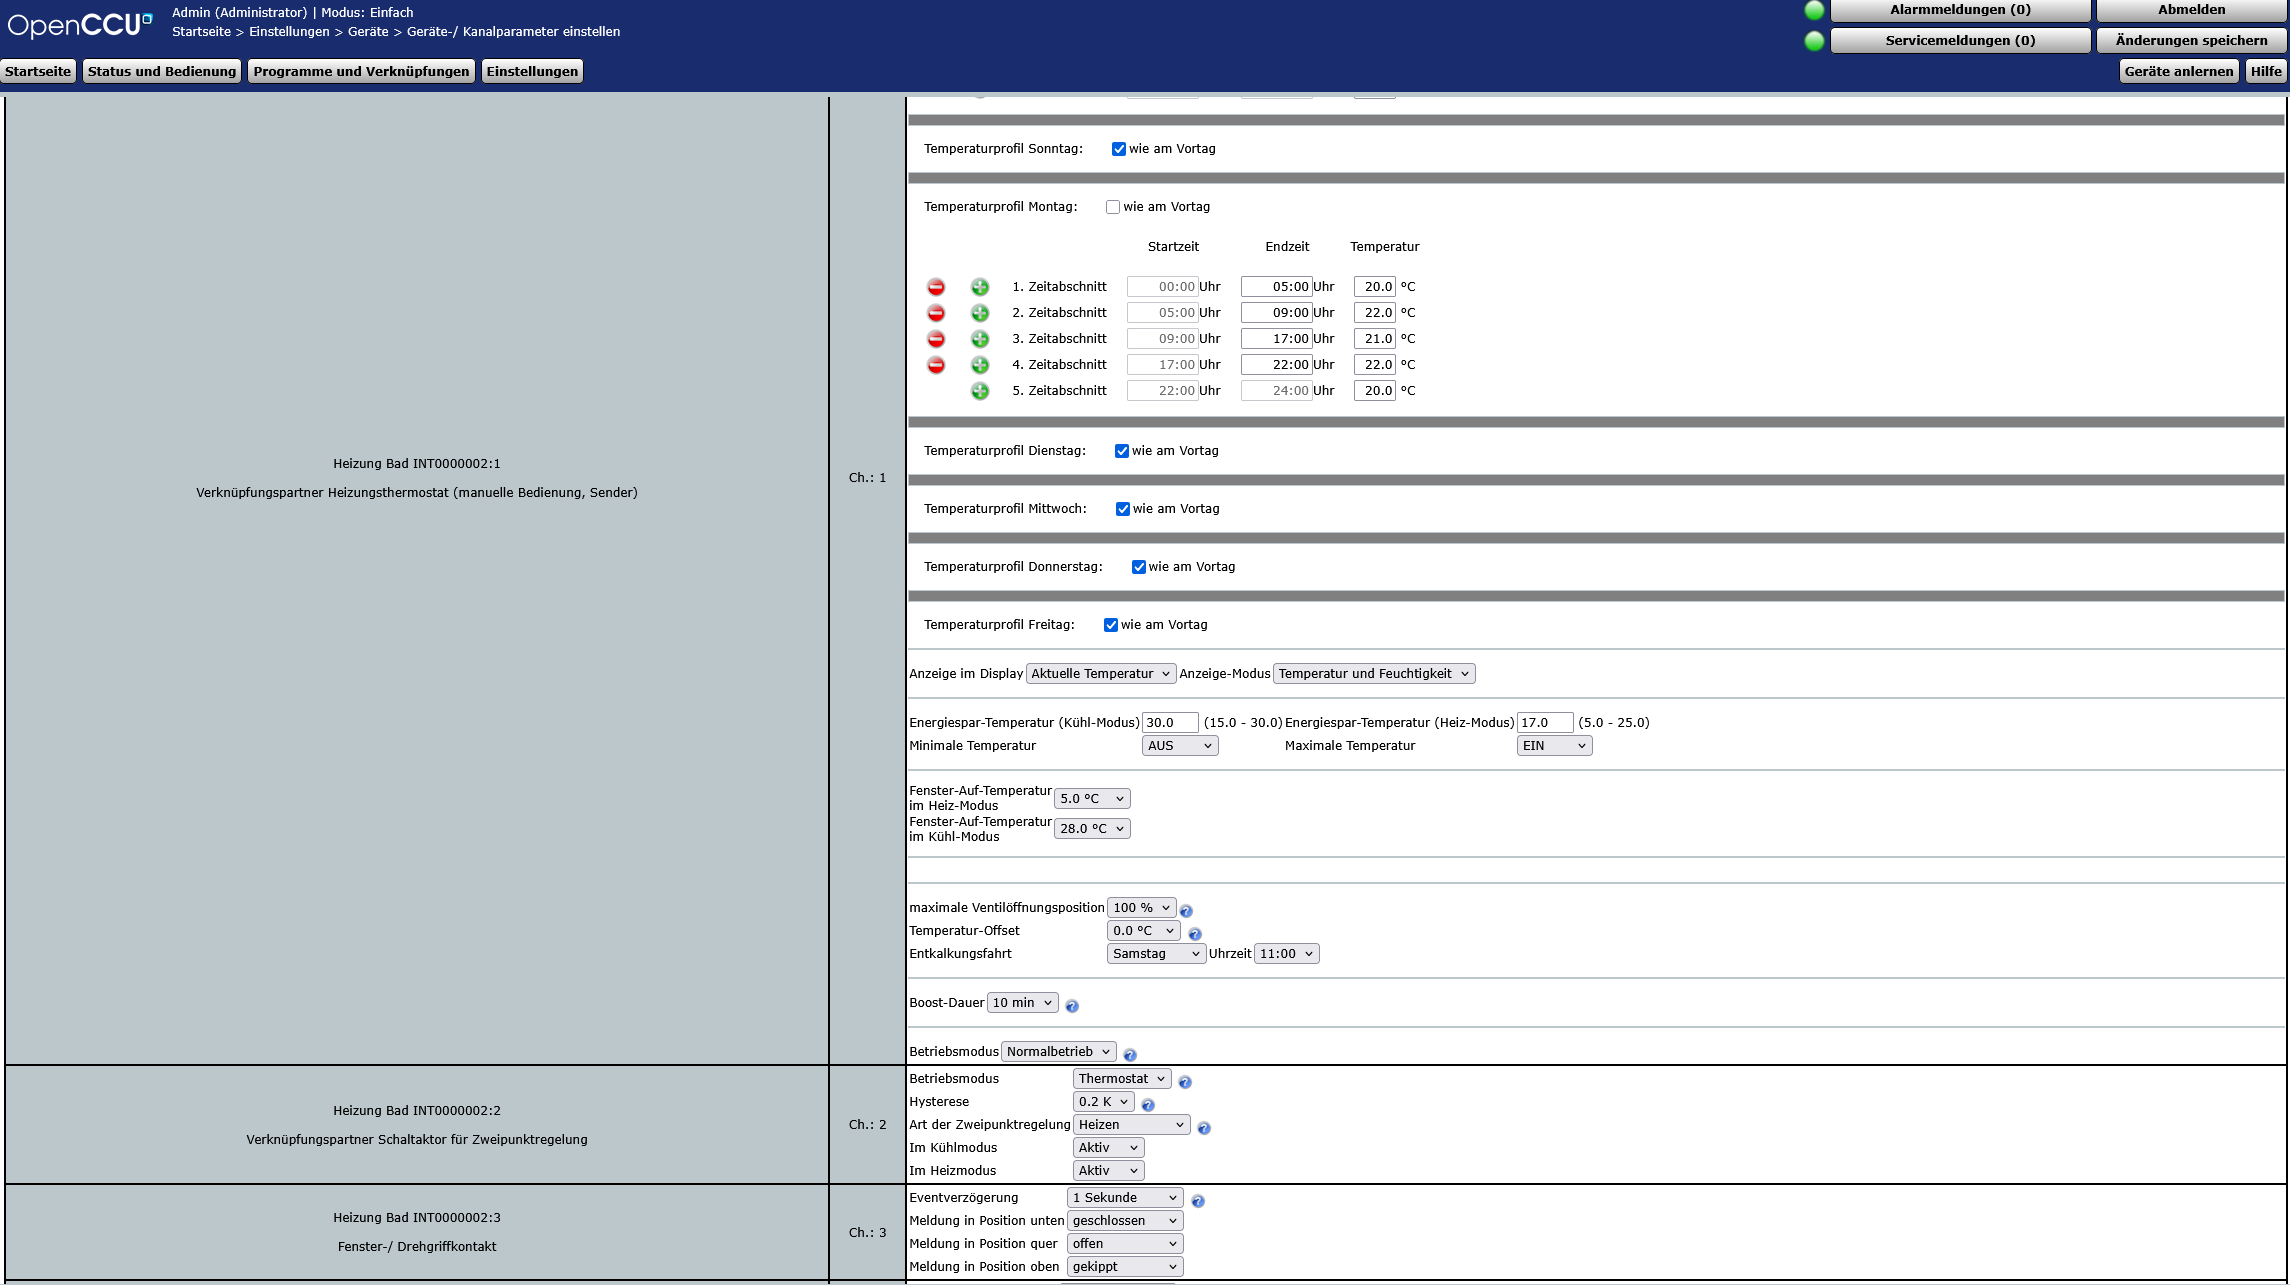The width and height of the screenshot is (2290, 1285).
Task: Click green plus icon next to 5. Zeitabschnitt
Action: 980,391
